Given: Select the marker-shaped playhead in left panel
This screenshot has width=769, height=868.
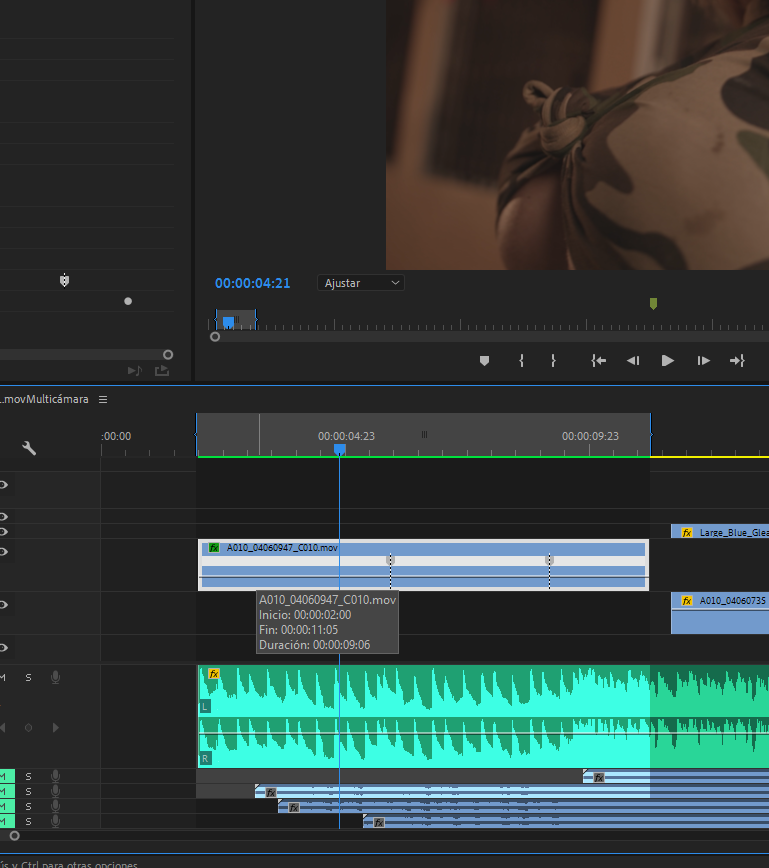Looking at the screenshot, I should pos(64,281).
